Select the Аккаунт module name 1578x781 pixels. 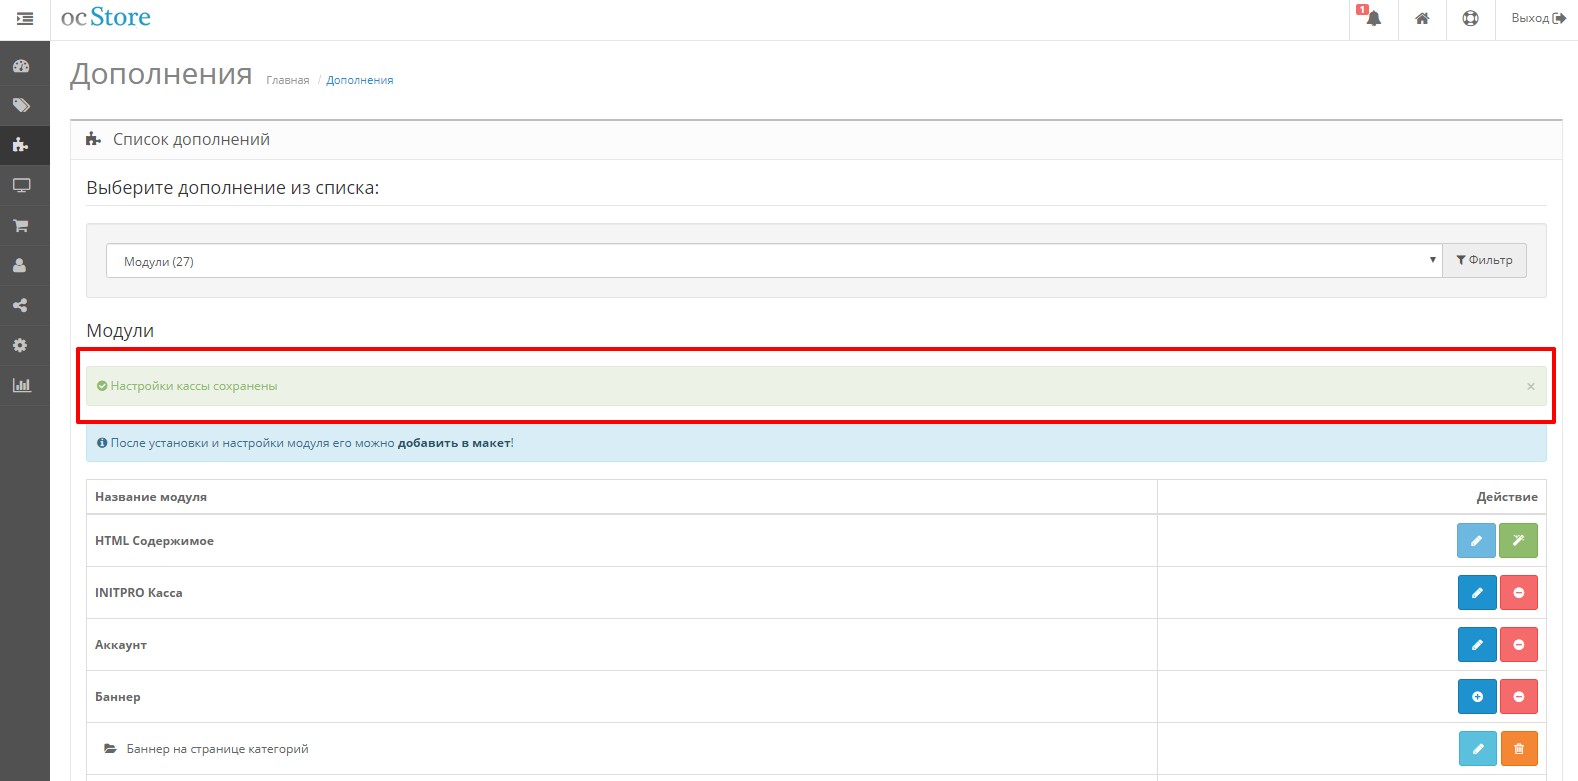(x=121, y=645)
